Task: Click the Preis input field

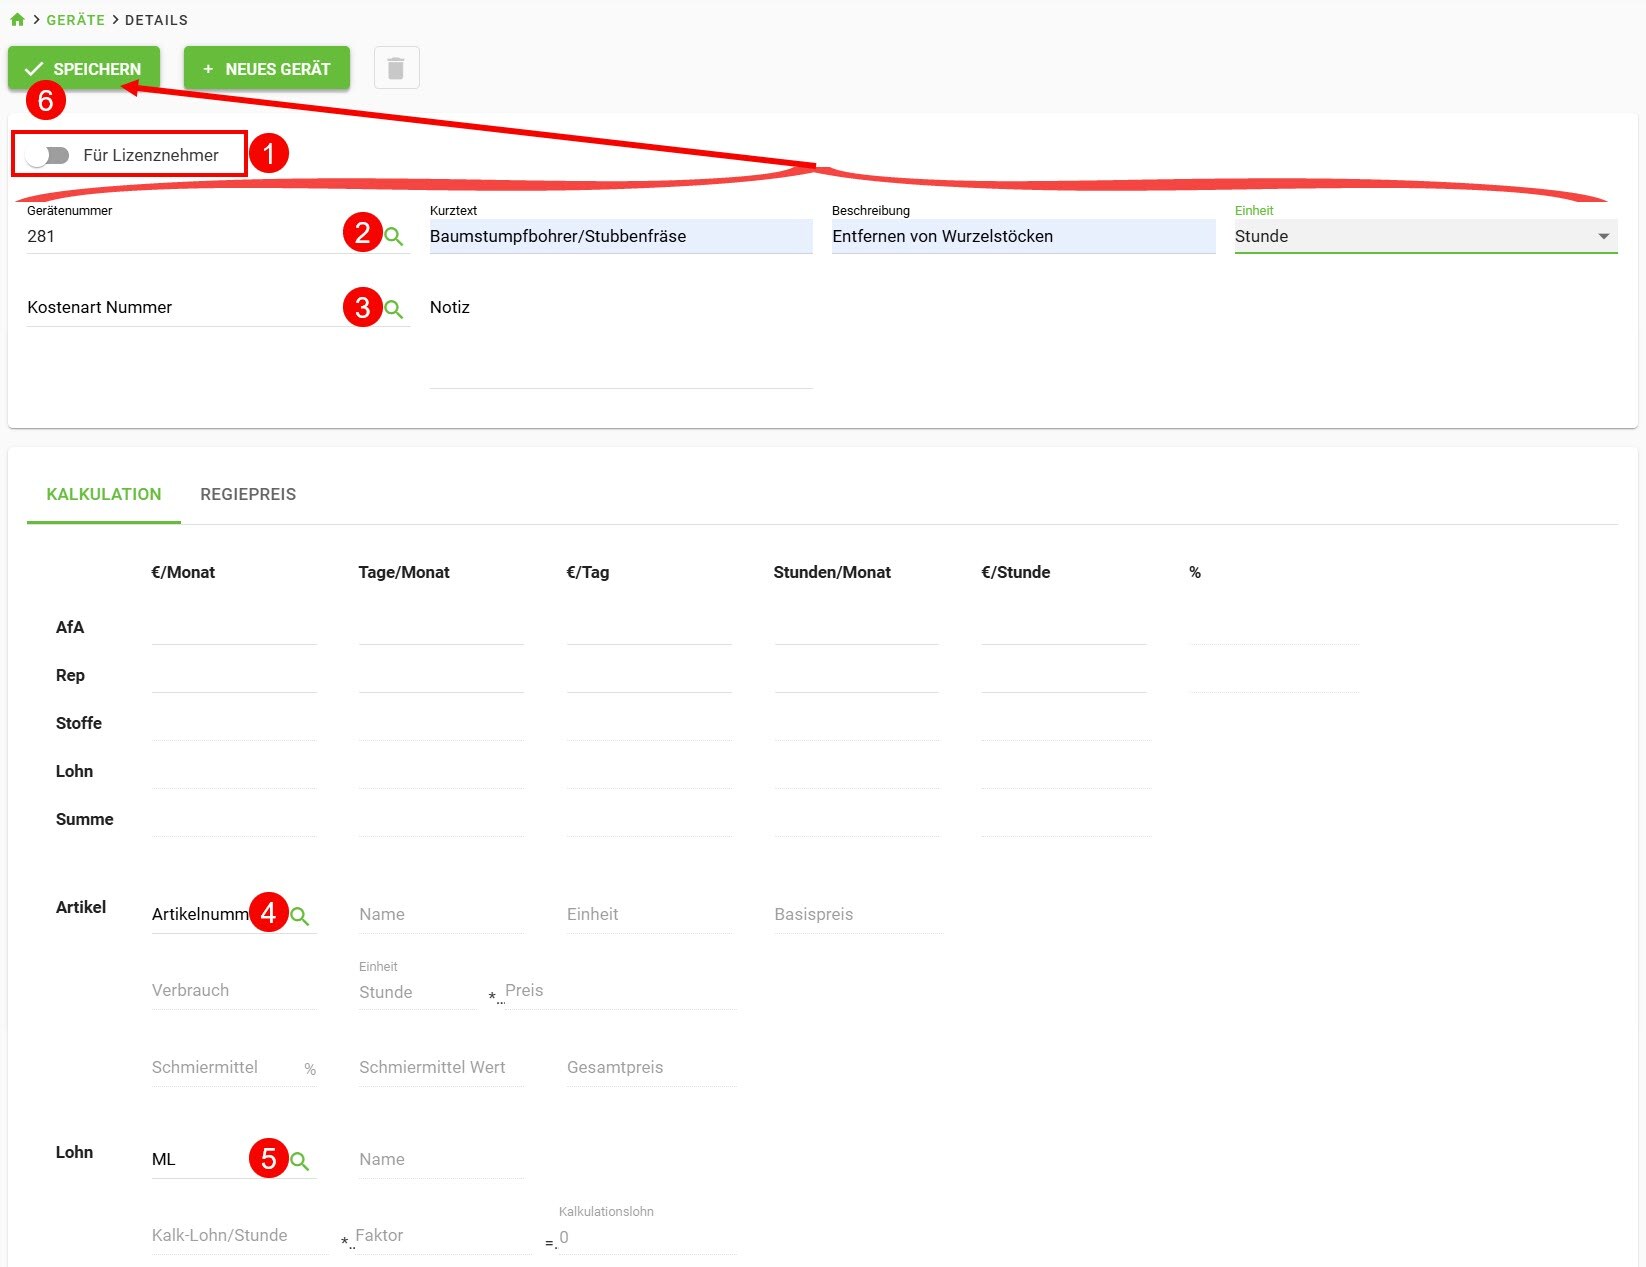Action: (x=621, y=990)
